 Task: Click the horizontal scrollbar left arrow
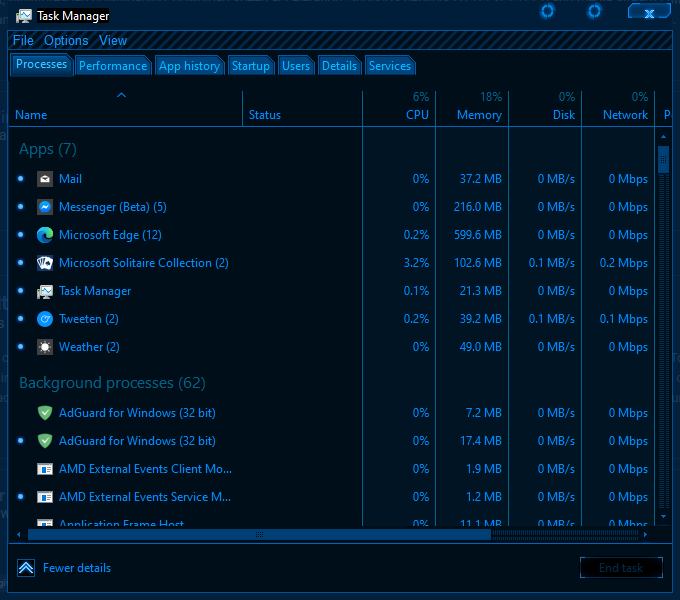[x=19, y=535]
